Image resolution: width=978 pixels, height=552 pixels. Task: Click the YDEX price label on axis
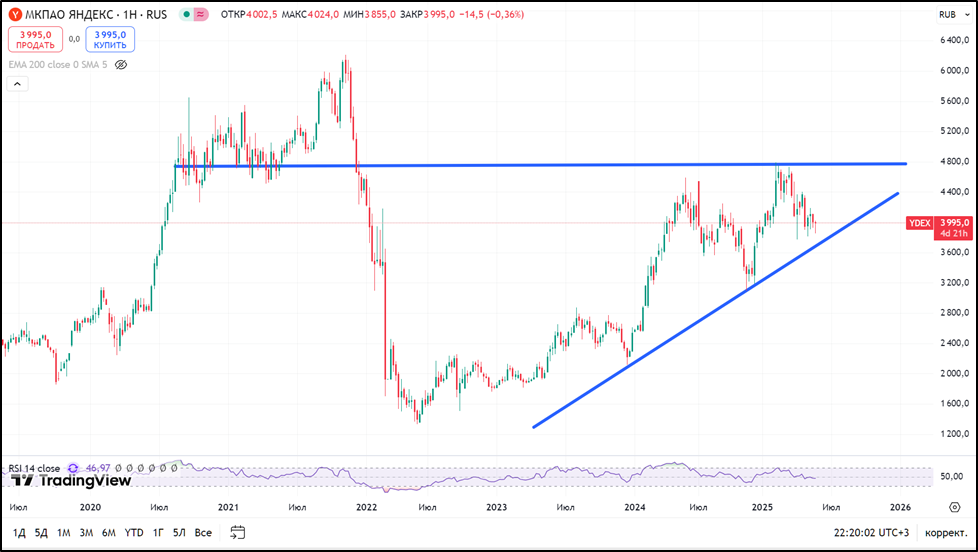click(x=919, y=223)
